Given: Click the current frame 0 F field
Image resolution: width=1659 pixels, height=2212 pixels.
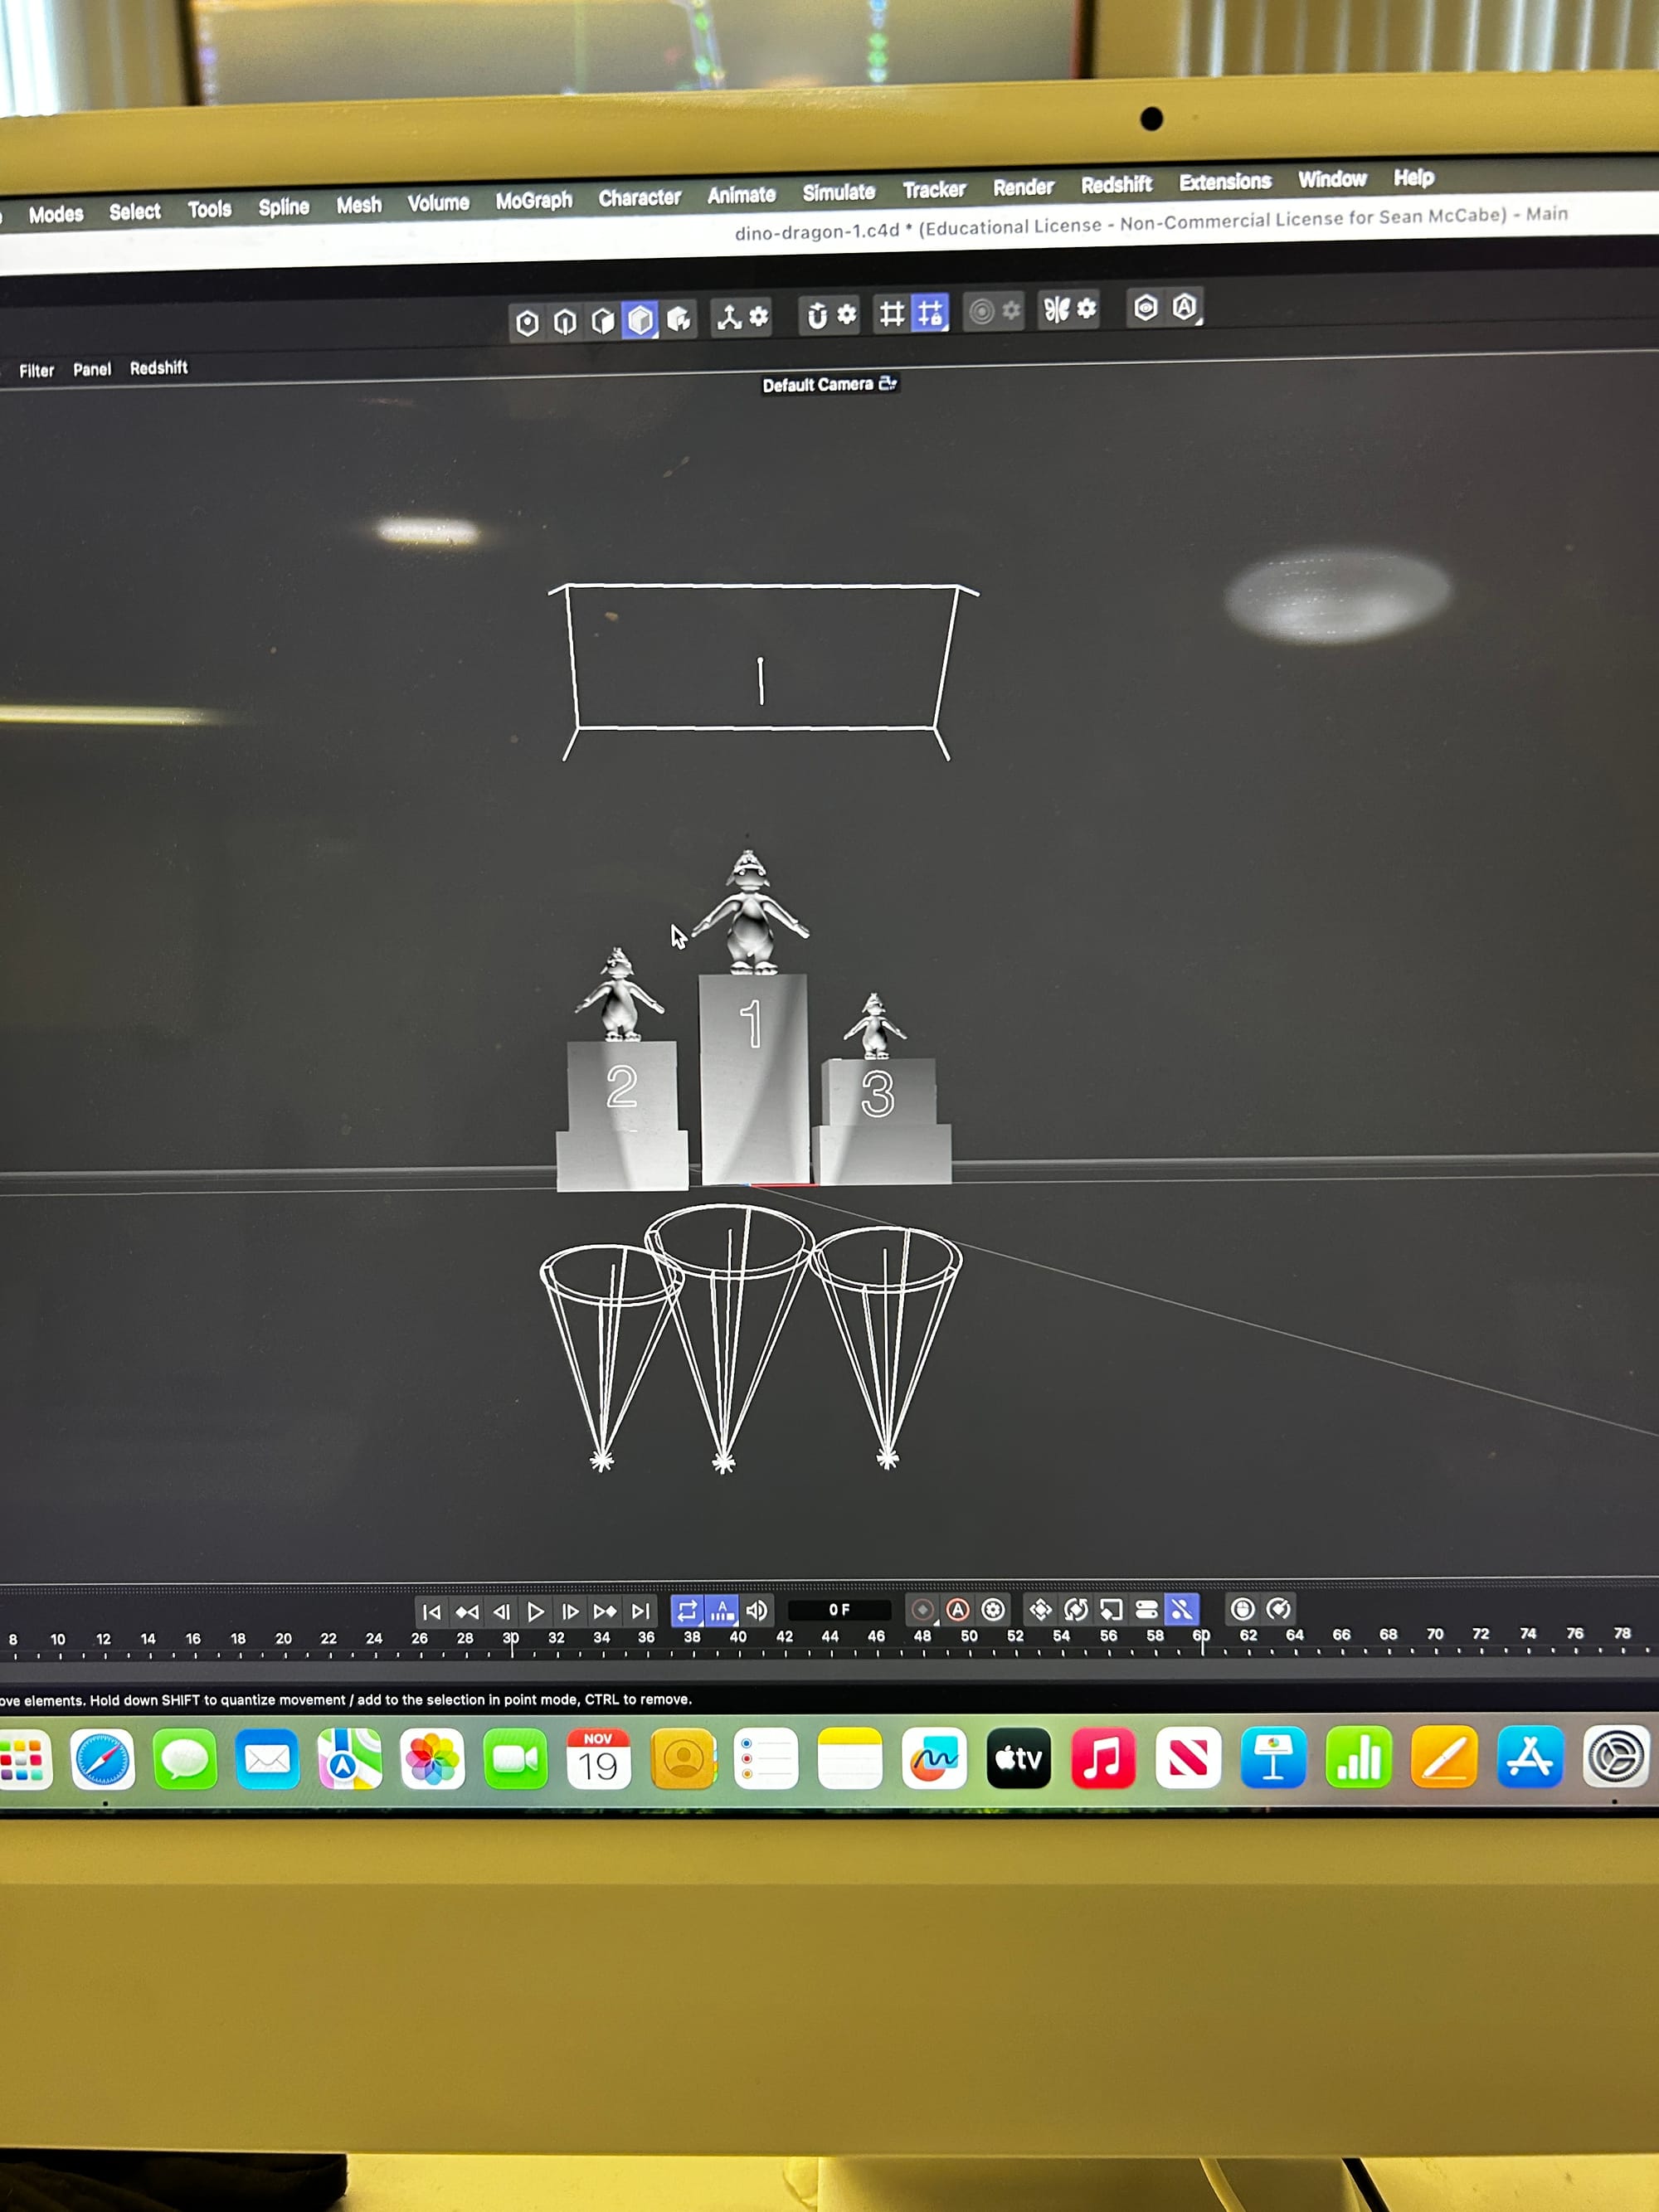Looking at the screenshot, I should pos(838,1610).
